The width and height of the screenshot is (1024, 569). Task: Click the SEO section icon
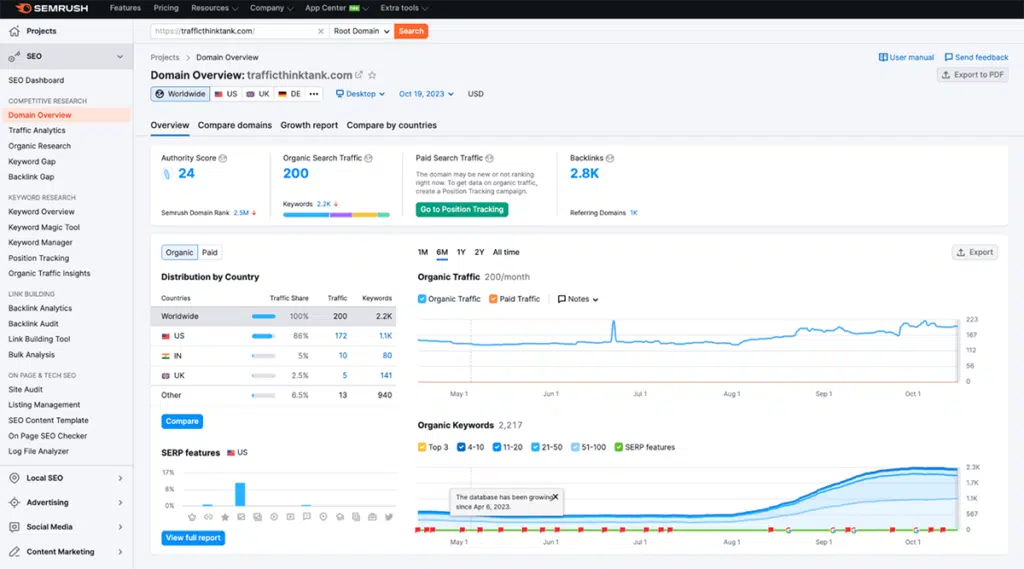(x=14, y=56)
